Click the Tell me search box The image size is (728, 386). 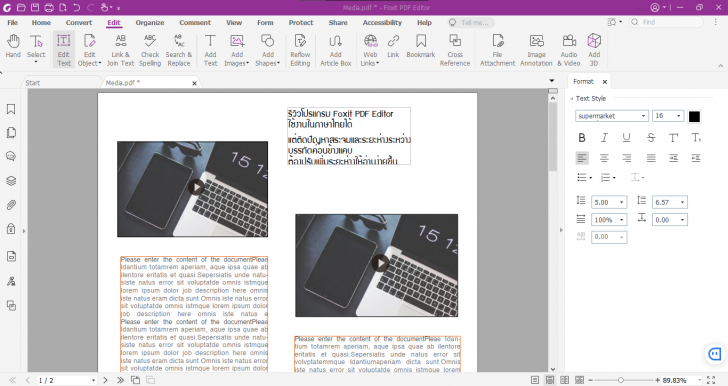point(470,22)
